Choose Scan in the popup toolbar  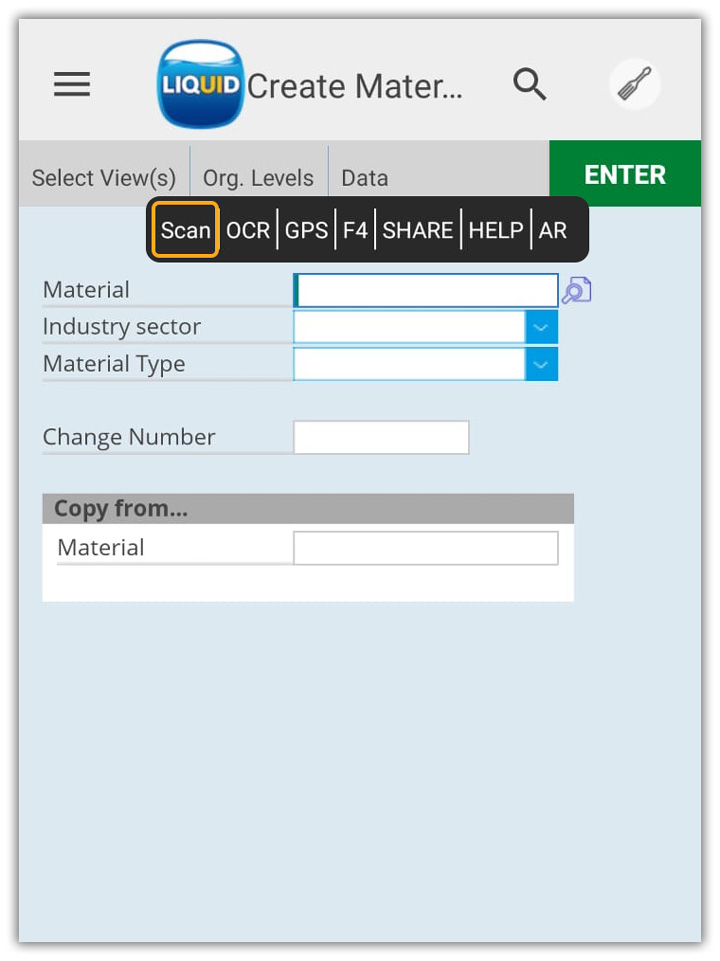[x=185, y=230]
